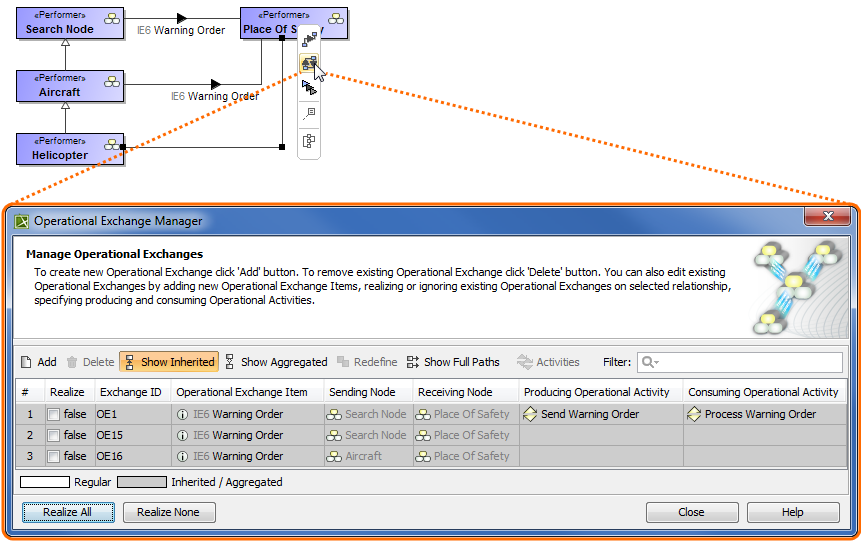
Task: Select the 'Process Warning Order' activity cell
Action: [x=764, y=414]
